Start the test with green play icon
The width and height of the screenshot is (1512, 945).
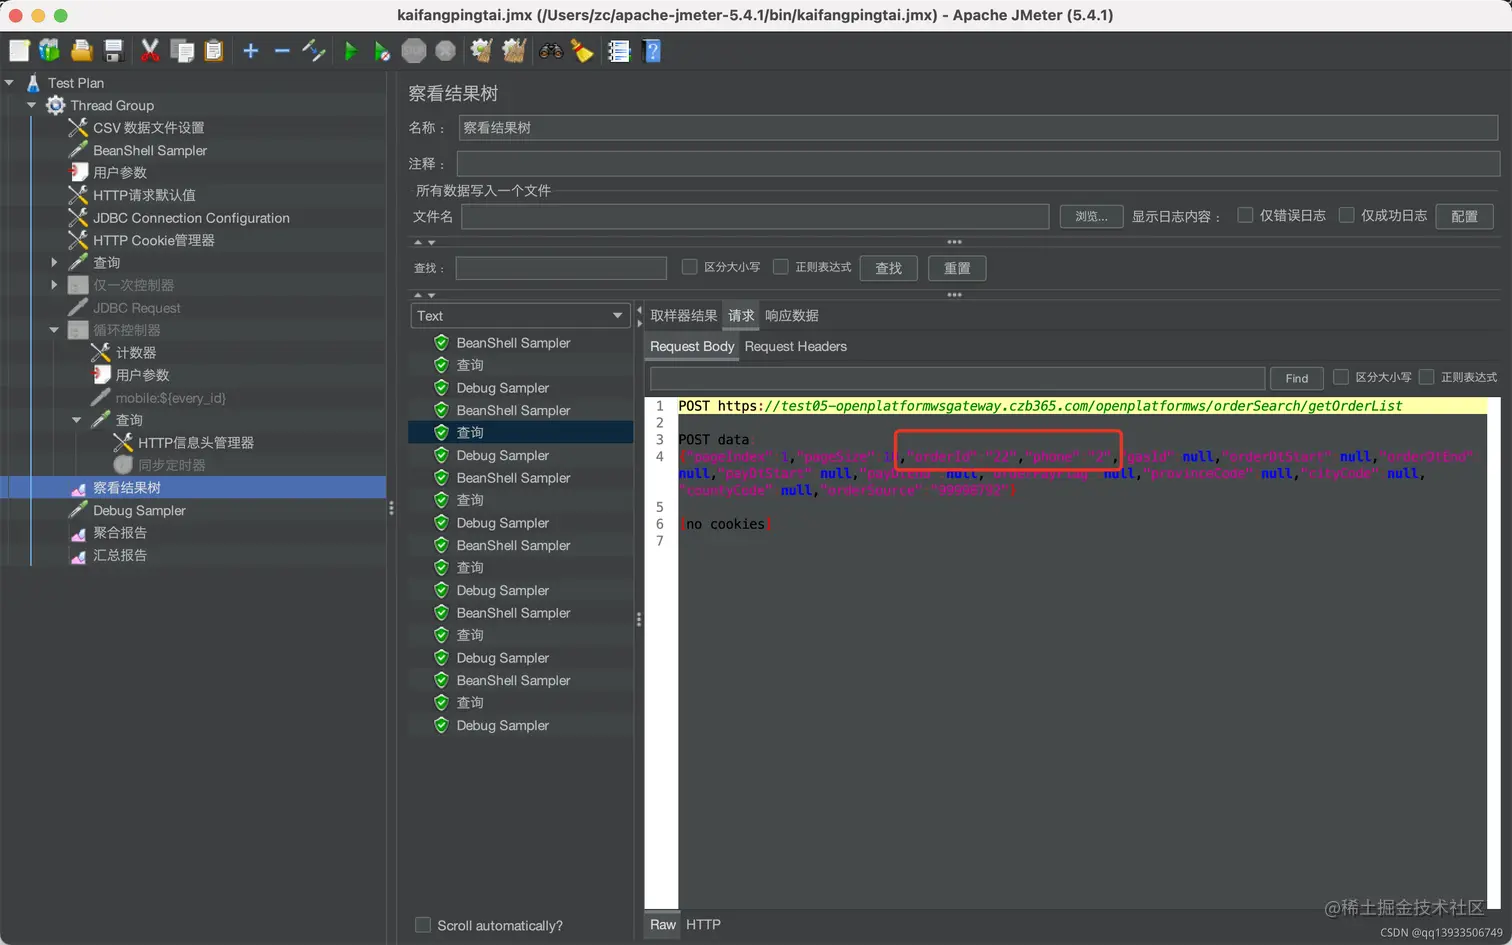(x=351, y=51)
